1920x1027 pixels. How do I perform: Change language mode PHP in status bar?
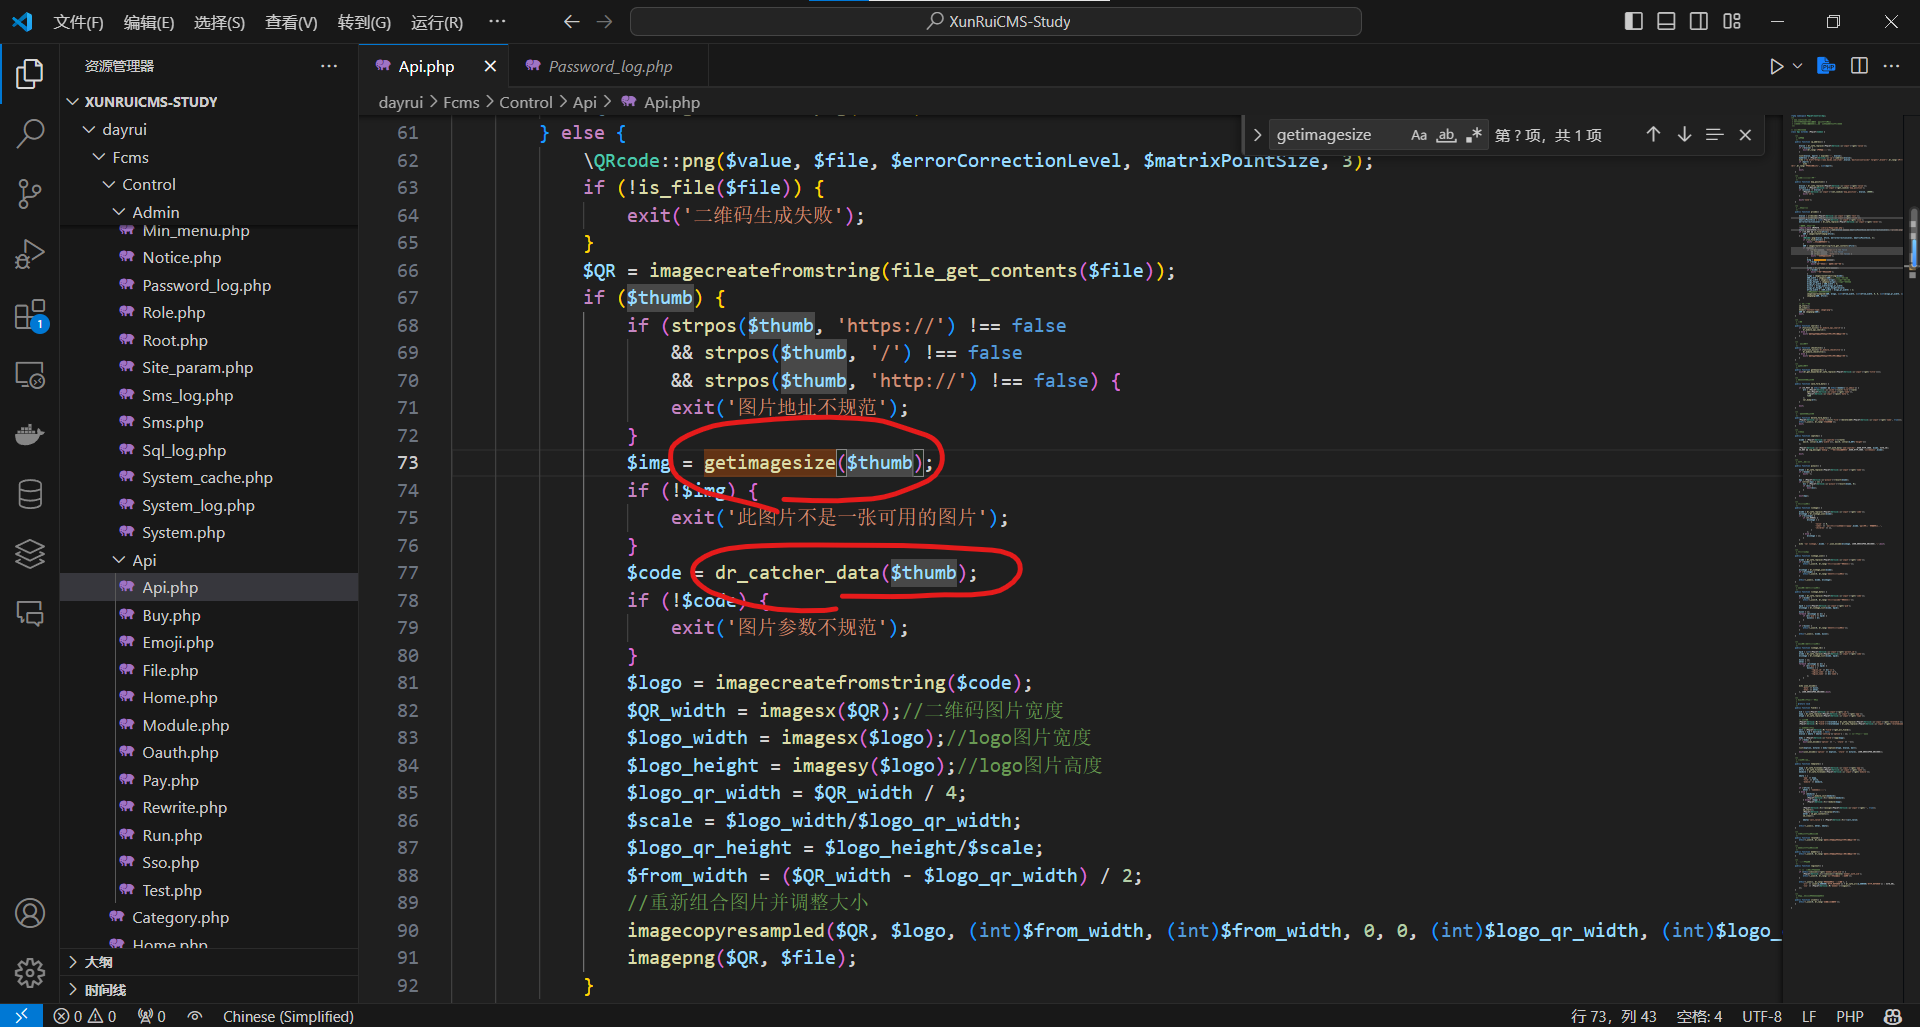tap(1849, 1016)
